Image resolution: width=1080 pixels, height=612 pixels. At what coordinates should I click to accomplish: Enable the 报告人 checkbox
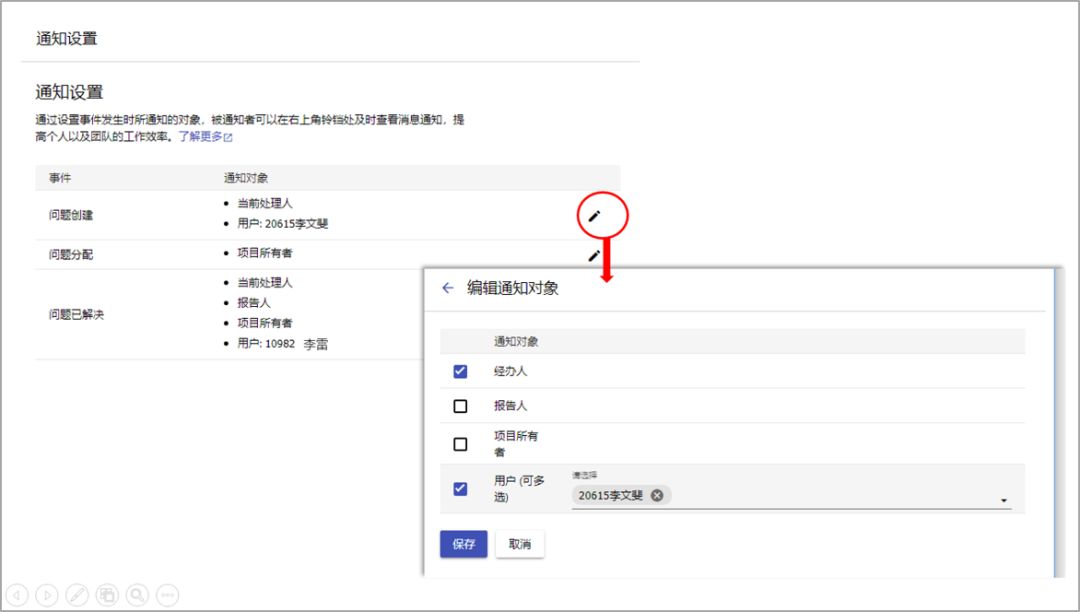[x=460, y=405]
